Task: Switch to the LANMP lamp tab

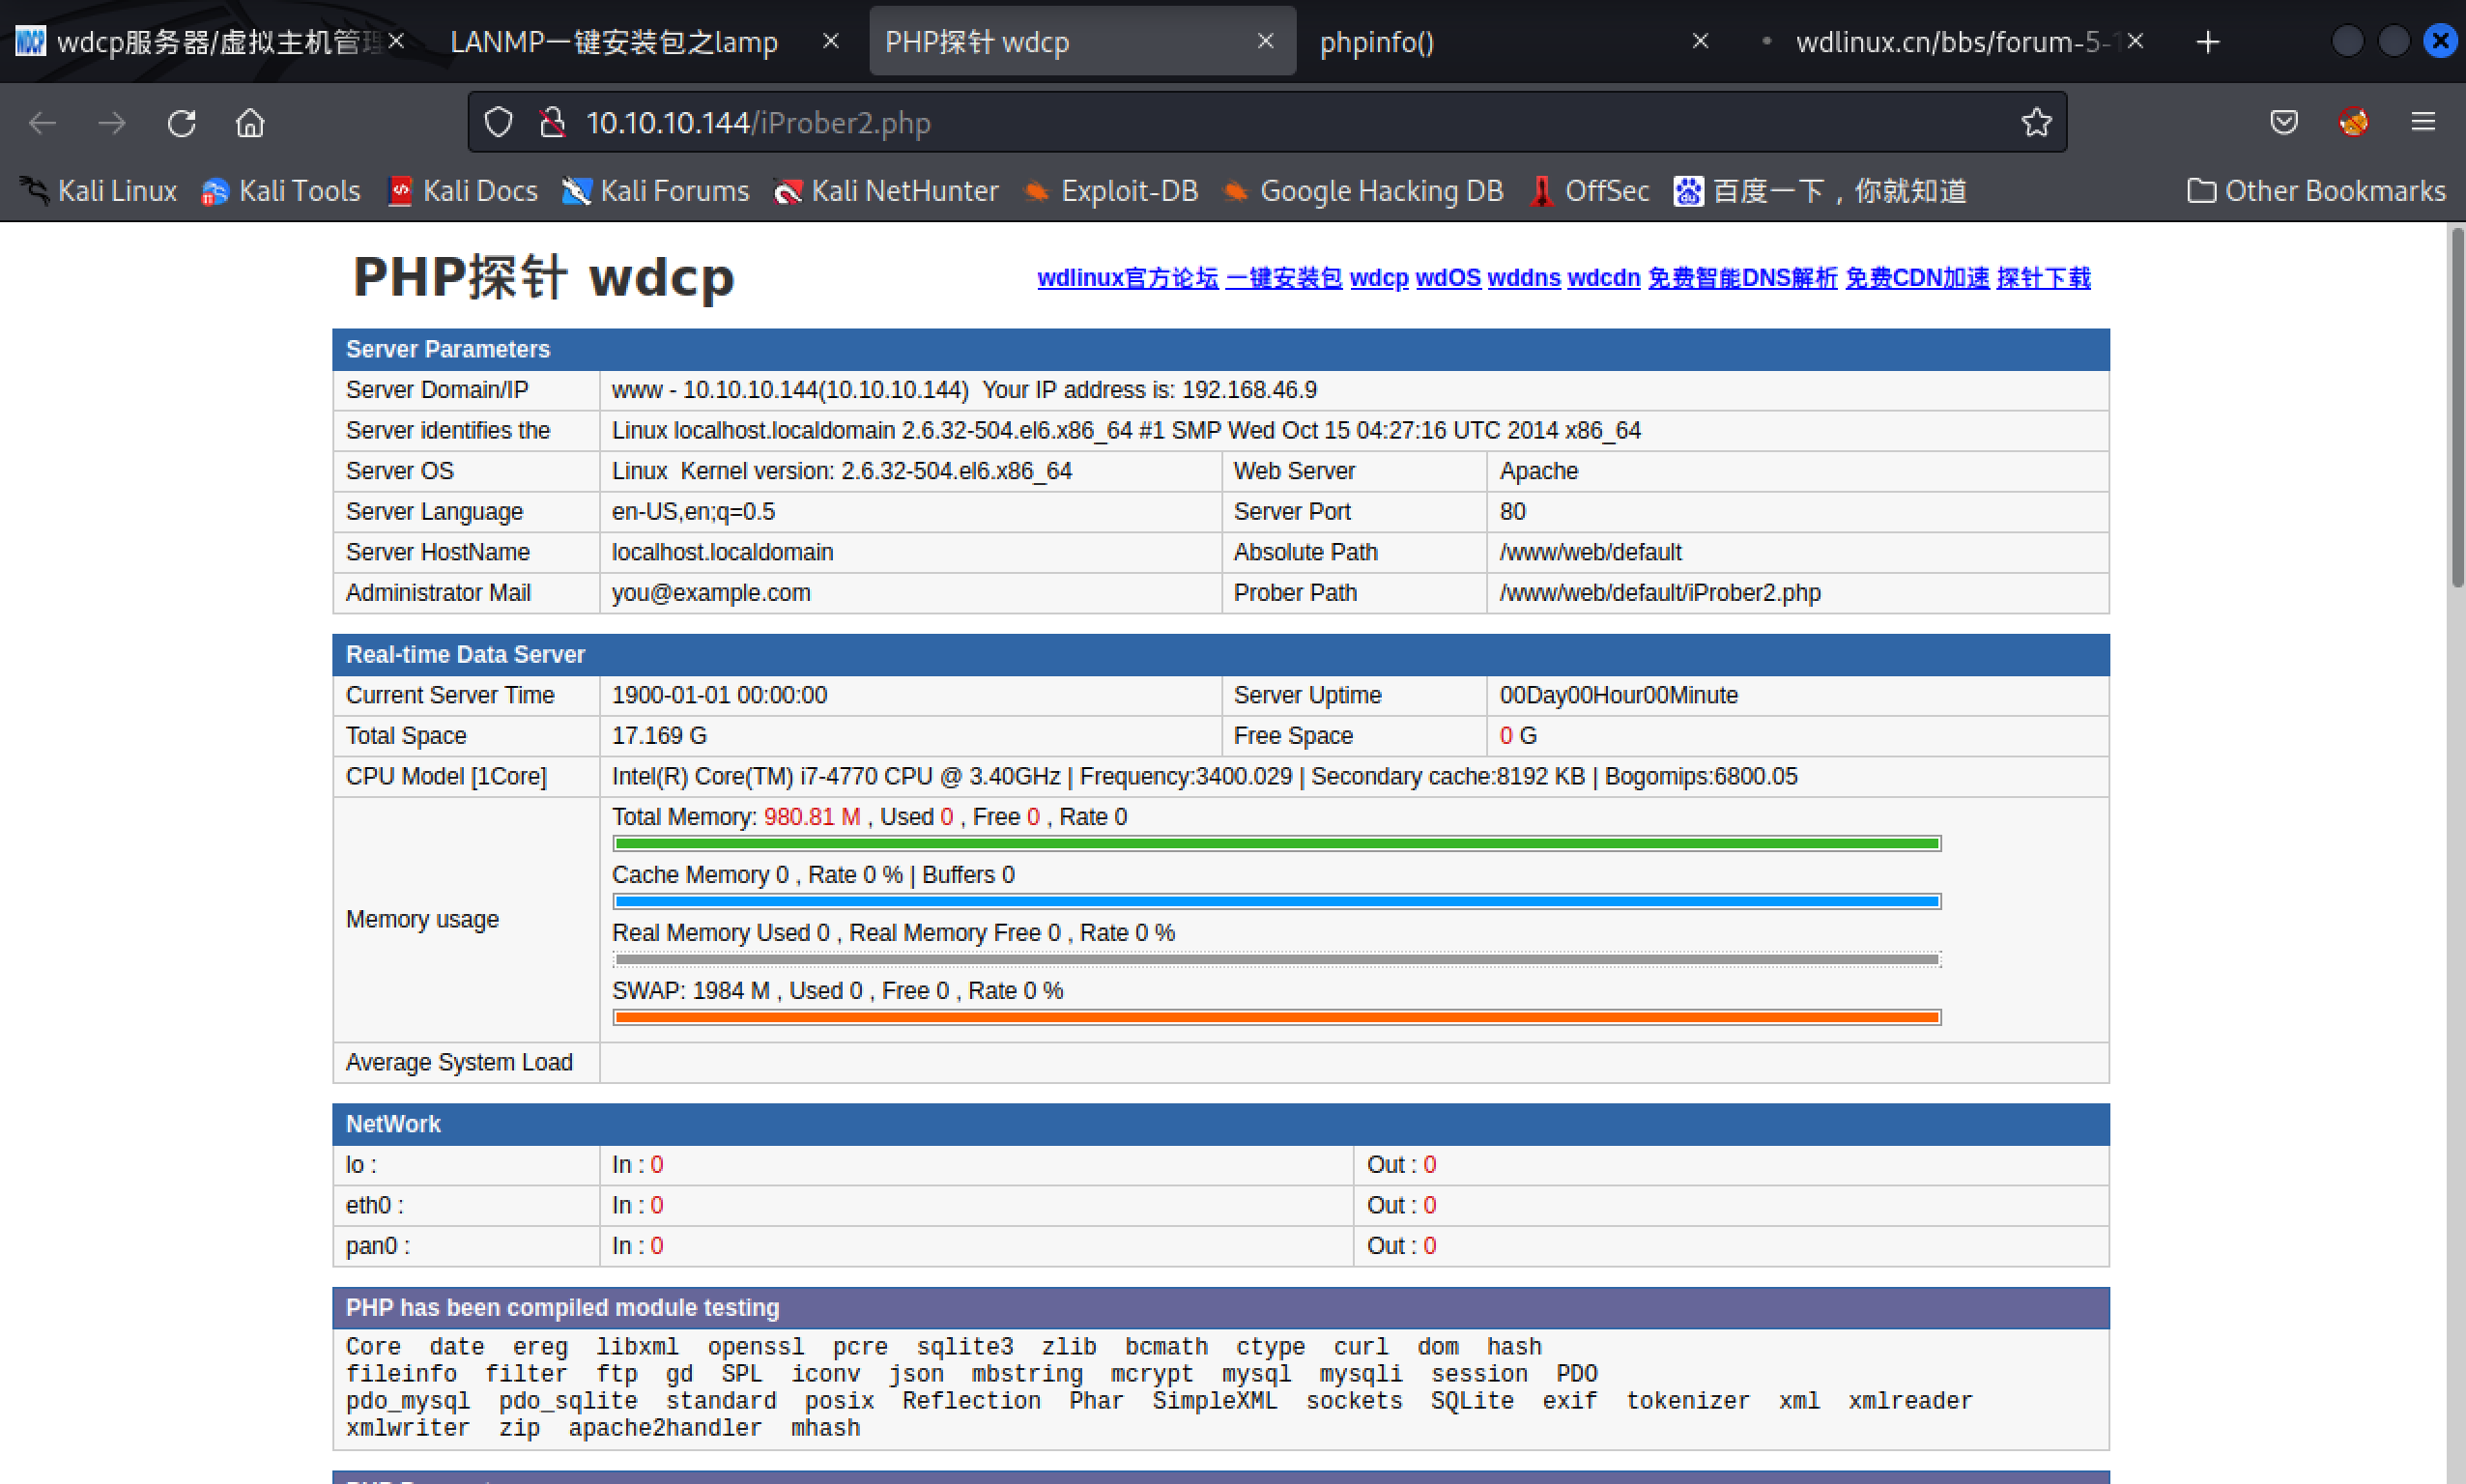Action: (x=613, y=42)
